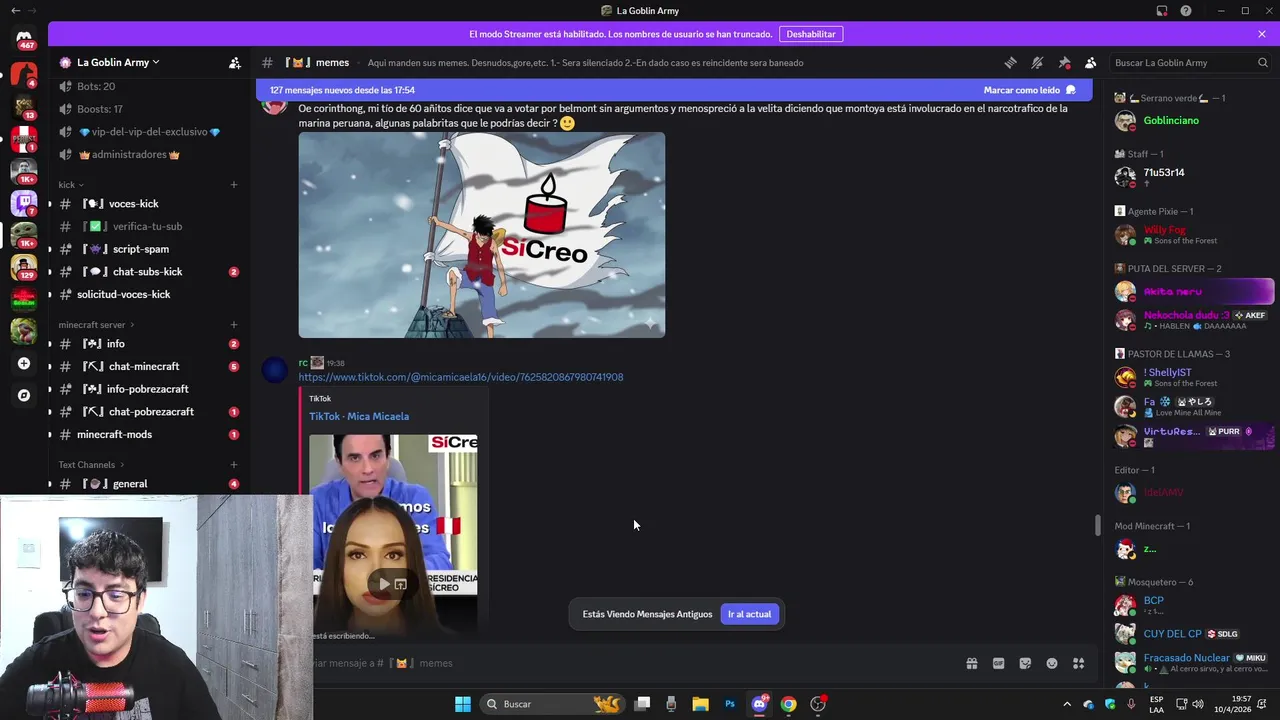Open Discord help question mark icon
Screen dimensions: 1280x720
[x=1186, y=11]
